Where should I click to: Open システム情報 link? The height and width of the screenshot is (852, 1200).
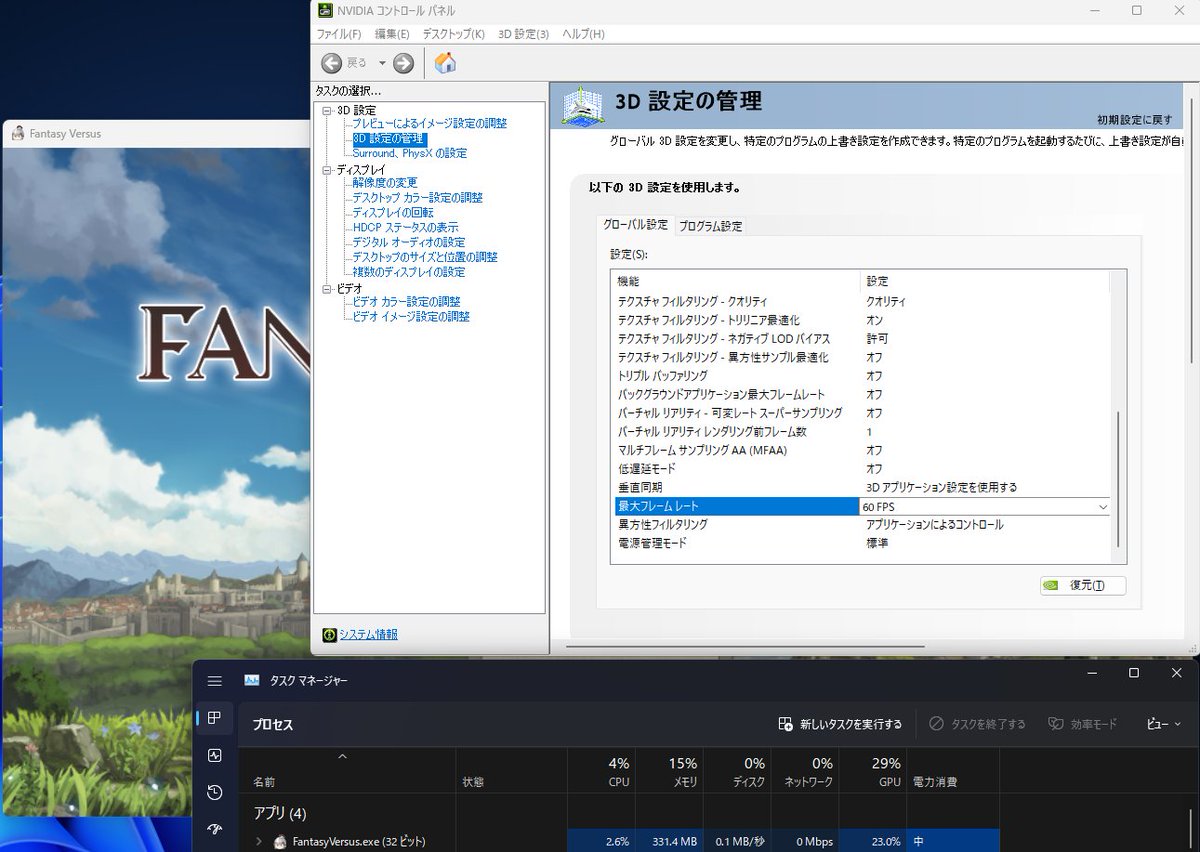pyautogui.click(x=368, y=634)
